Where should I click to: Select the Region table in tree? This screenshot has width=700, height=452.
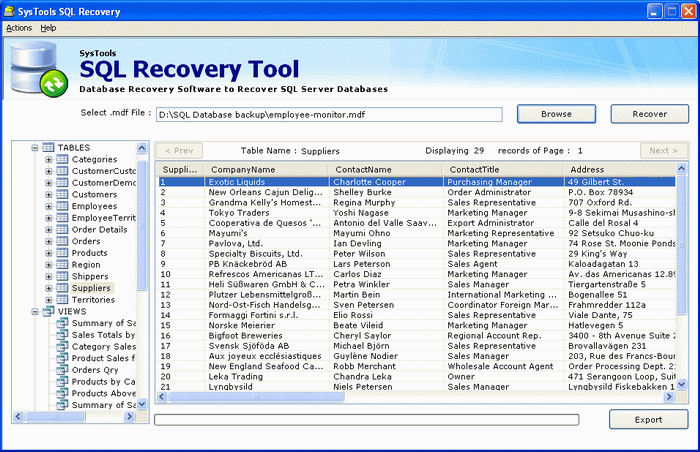[86, 265]
